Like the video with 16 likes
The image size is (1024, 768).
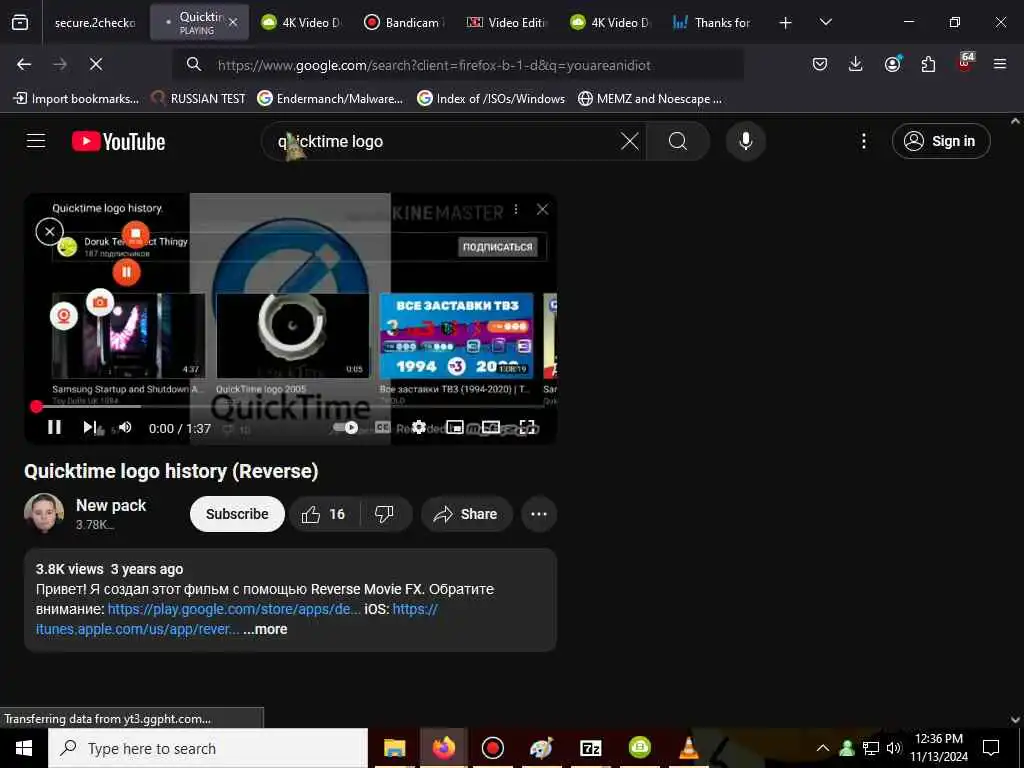(x=324, y=514)
